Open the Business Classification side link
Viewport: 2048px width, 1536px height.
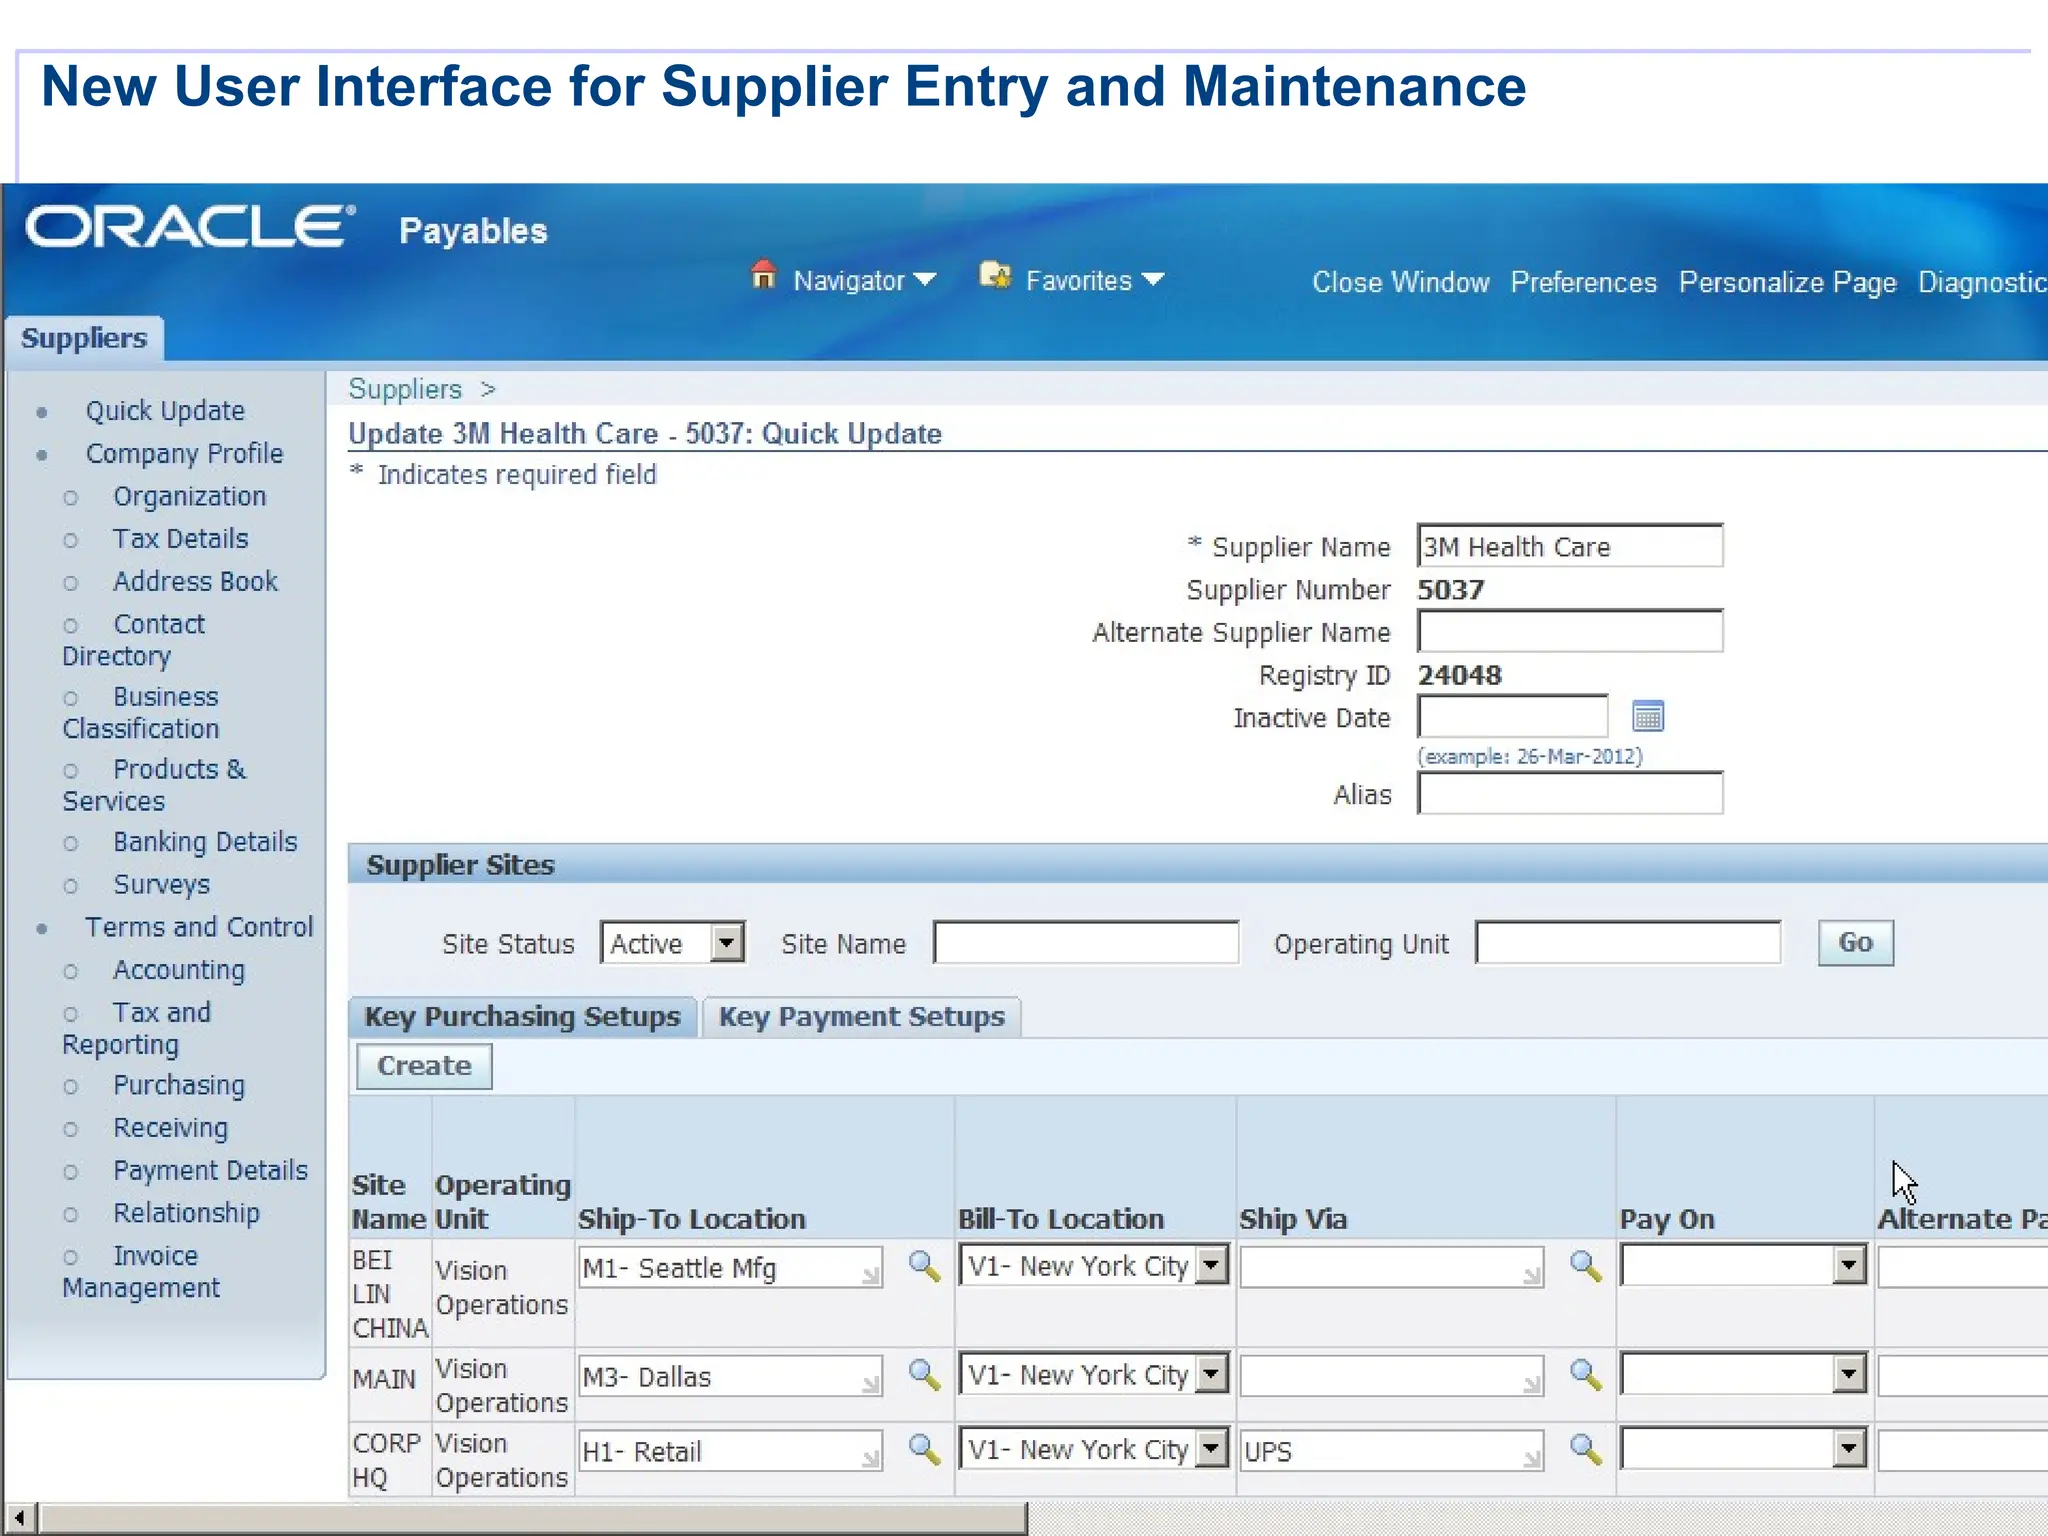coord(140,713)
